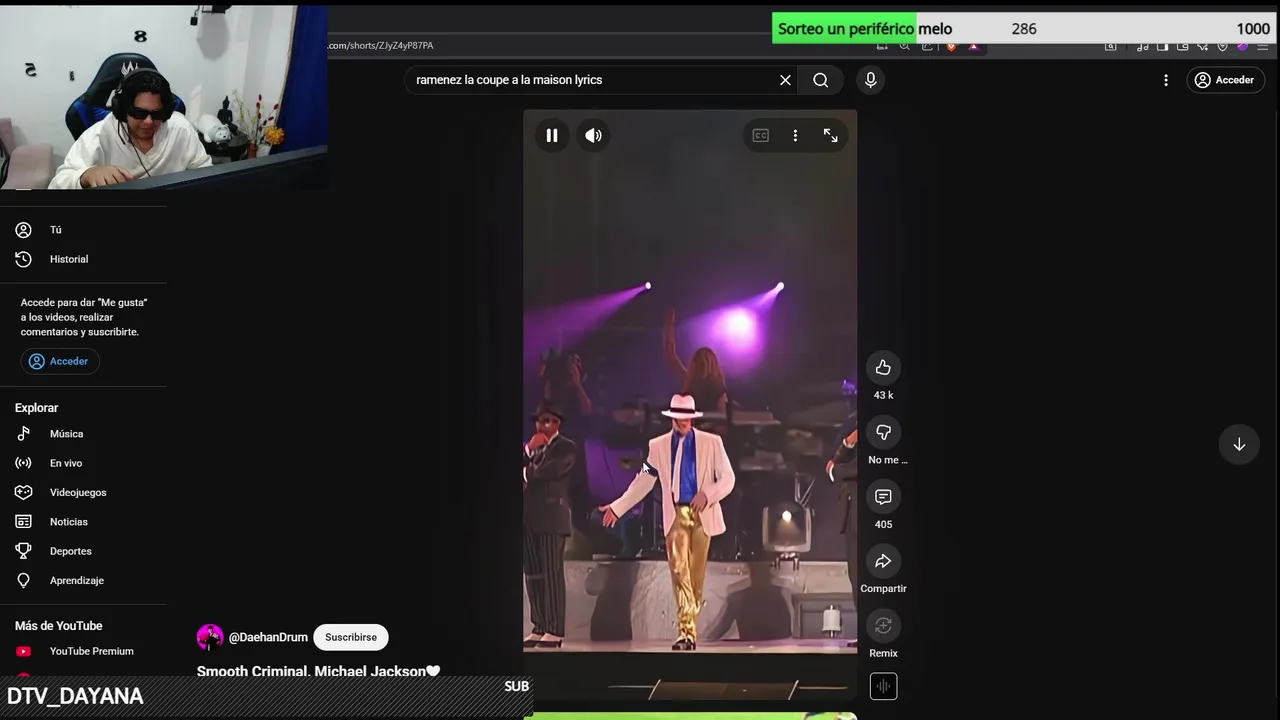Click the 'Smooth Criminal. Michael Jackson' title

tap(318, 671)
